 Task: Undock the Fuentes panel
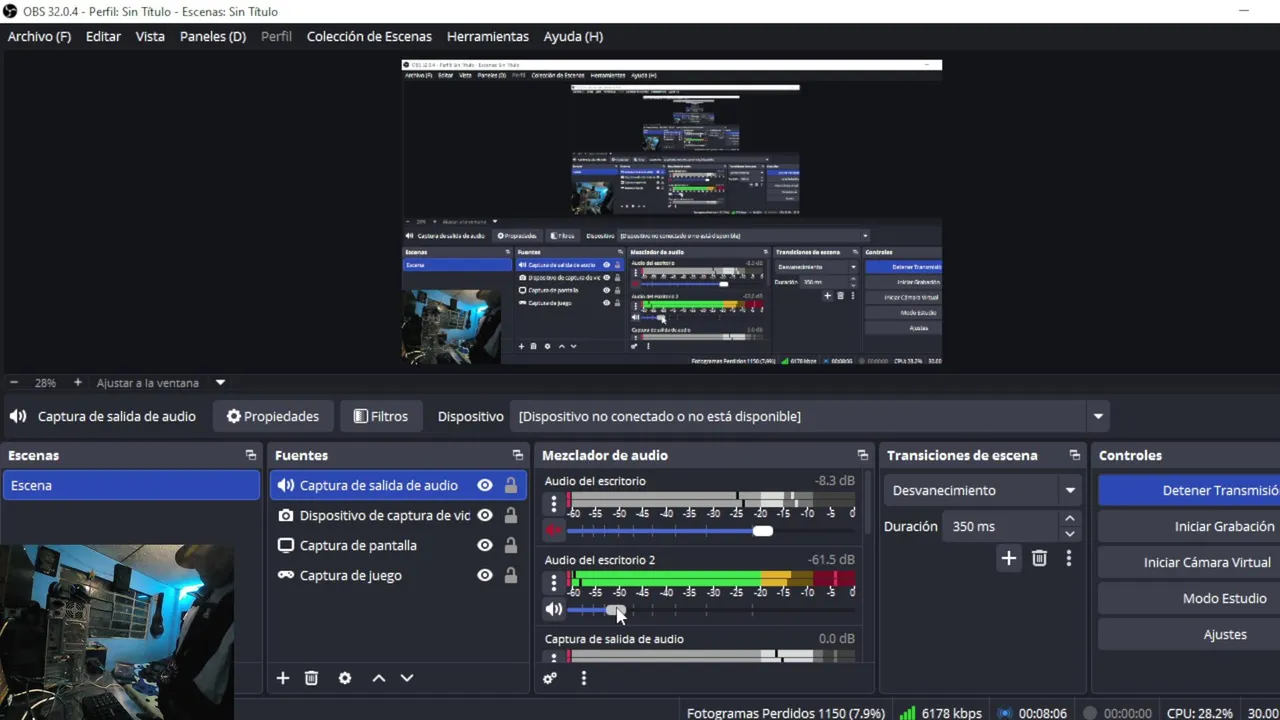[x=517, y=455]
